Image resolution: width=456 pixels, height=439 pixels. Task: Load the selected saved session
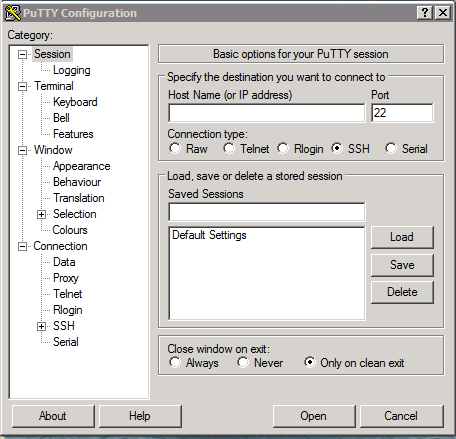402,237
